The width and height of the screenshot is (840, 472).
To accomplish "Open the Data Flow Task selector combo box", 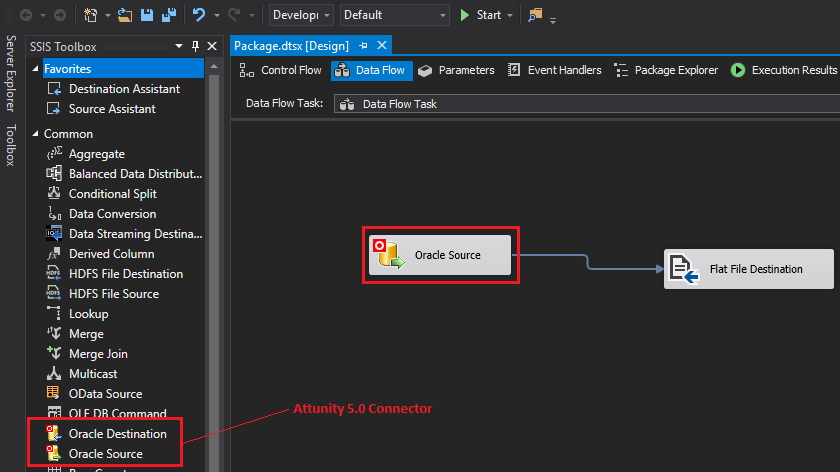I will click(587, 104).
